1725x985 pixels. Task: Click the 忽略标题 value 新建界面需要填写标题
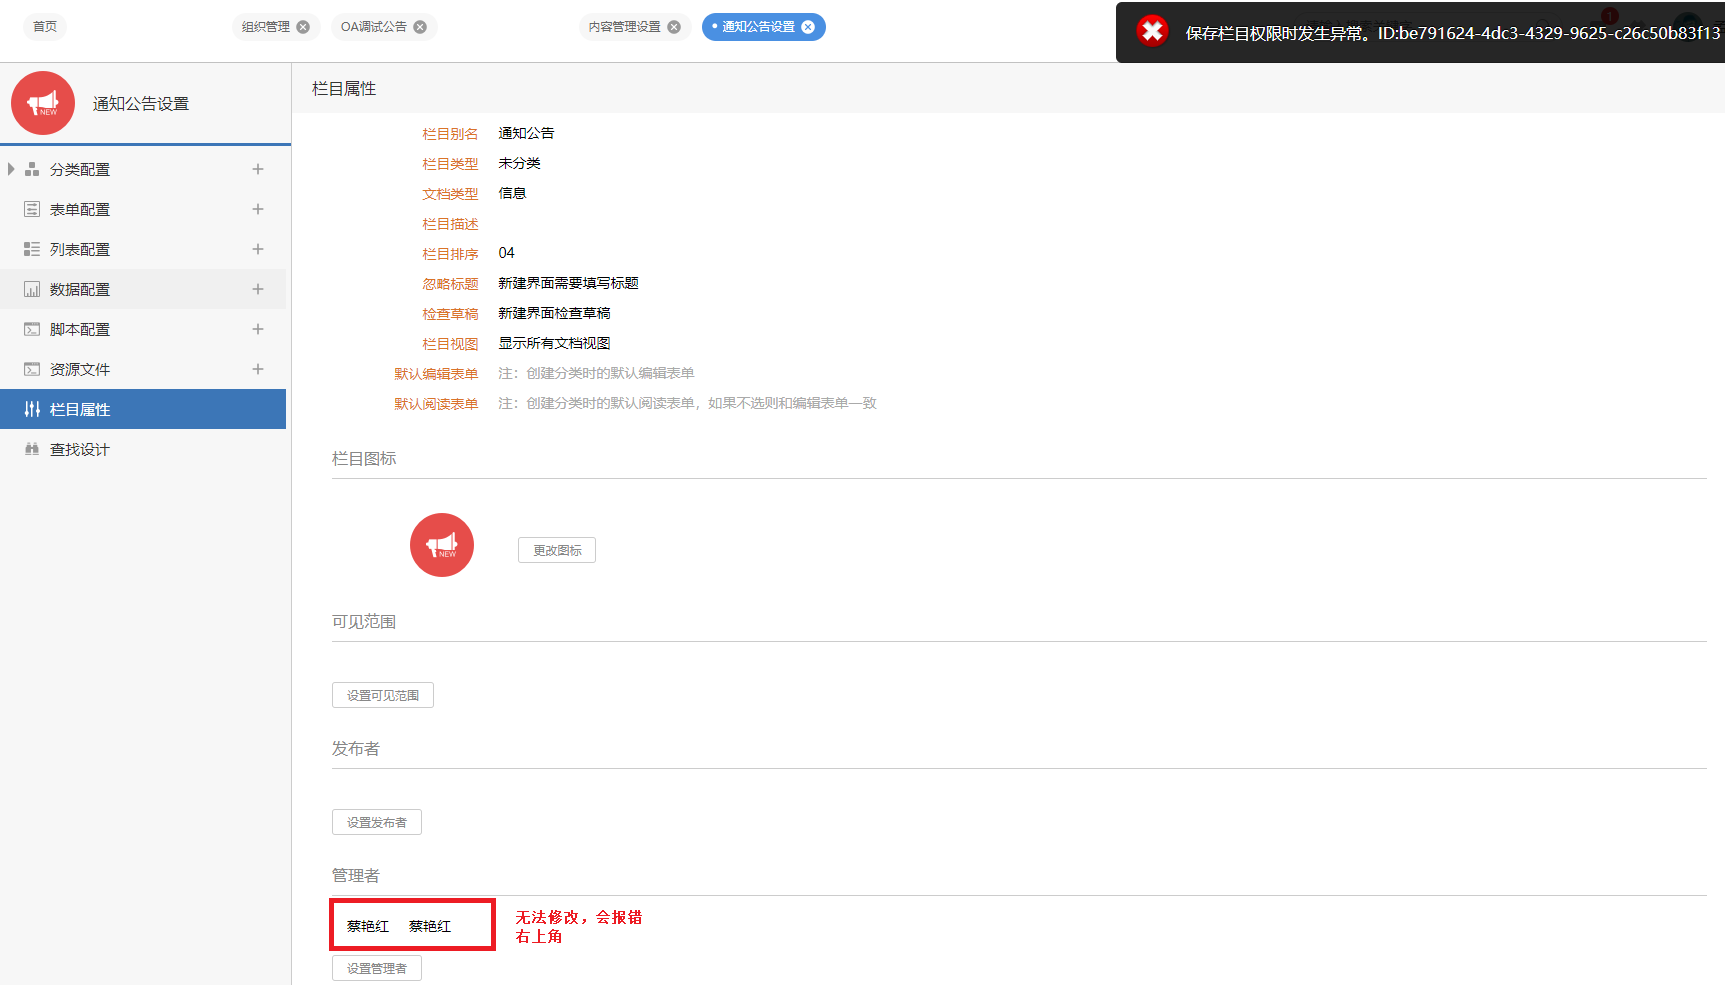568,283
